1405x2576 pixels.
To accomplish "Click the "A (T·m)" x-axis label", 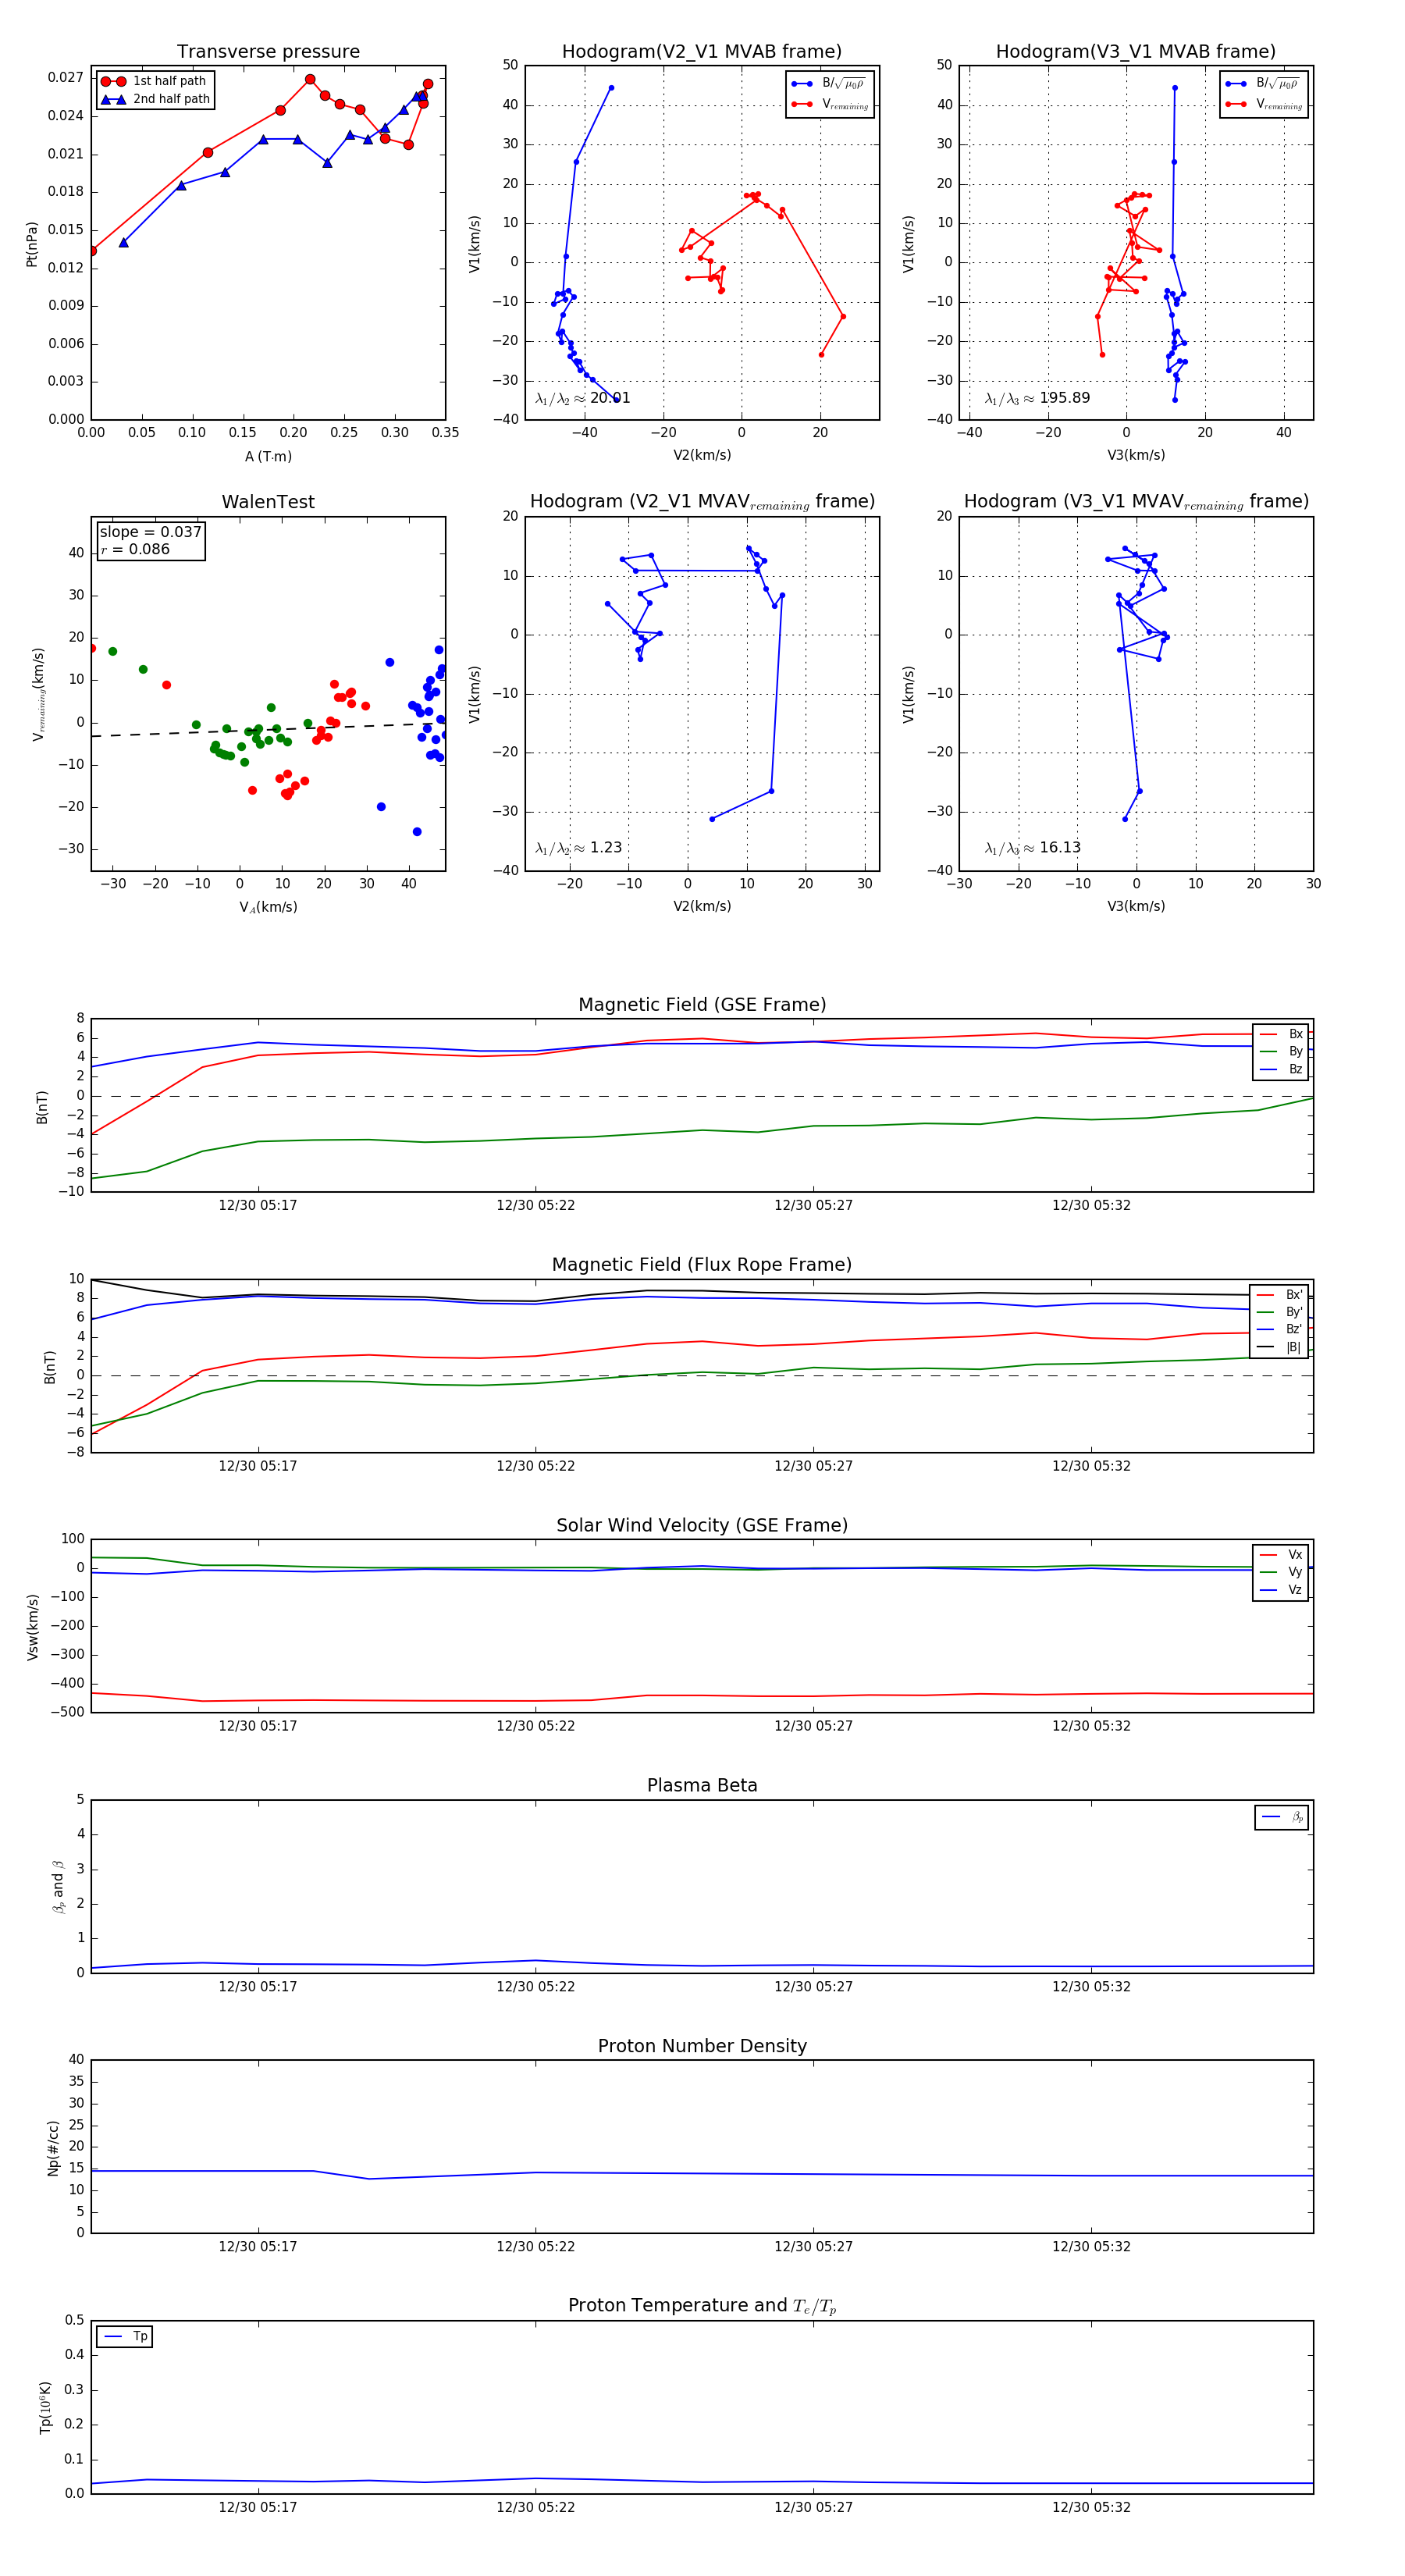I will pos(268,456).
